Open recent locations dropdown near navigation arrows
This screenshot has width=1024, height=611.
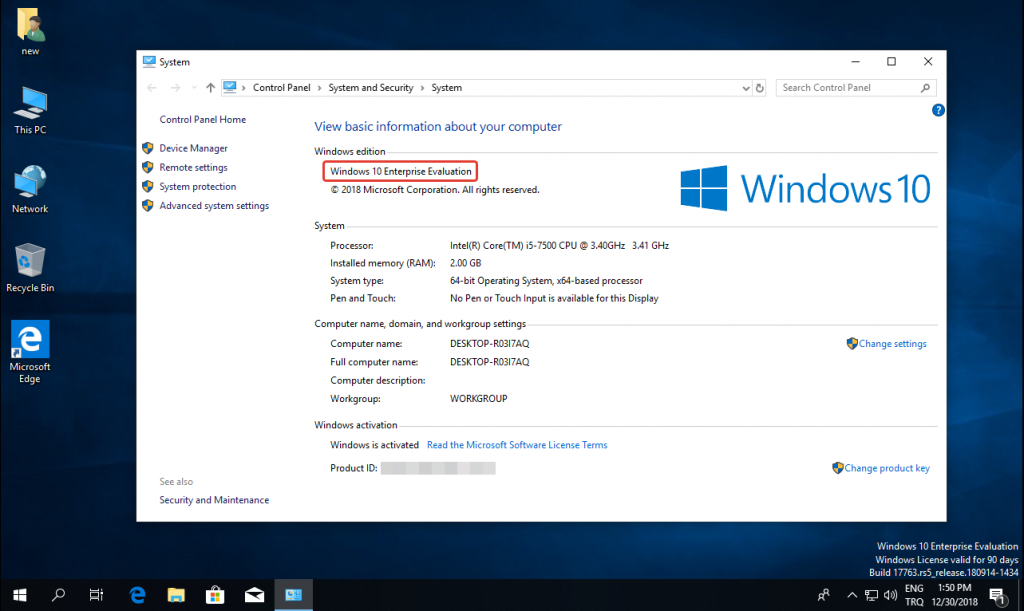(193, 88)
